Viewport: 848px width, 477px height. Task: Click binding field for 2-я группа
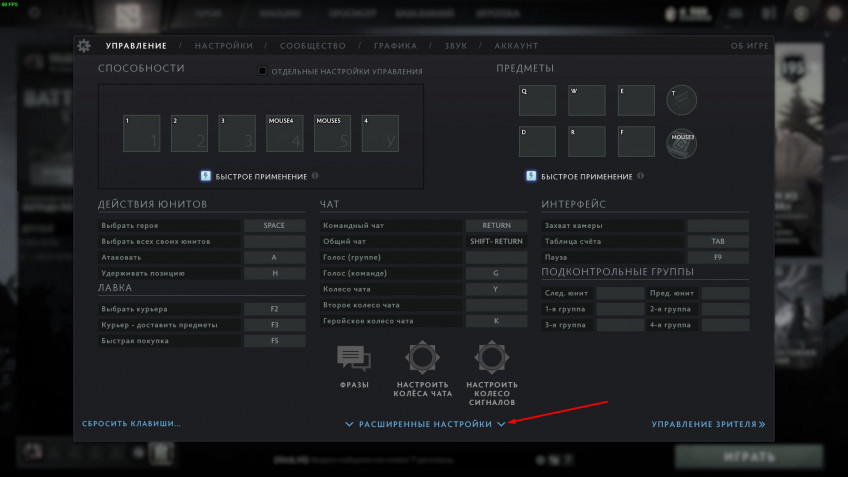coord(725,309)
